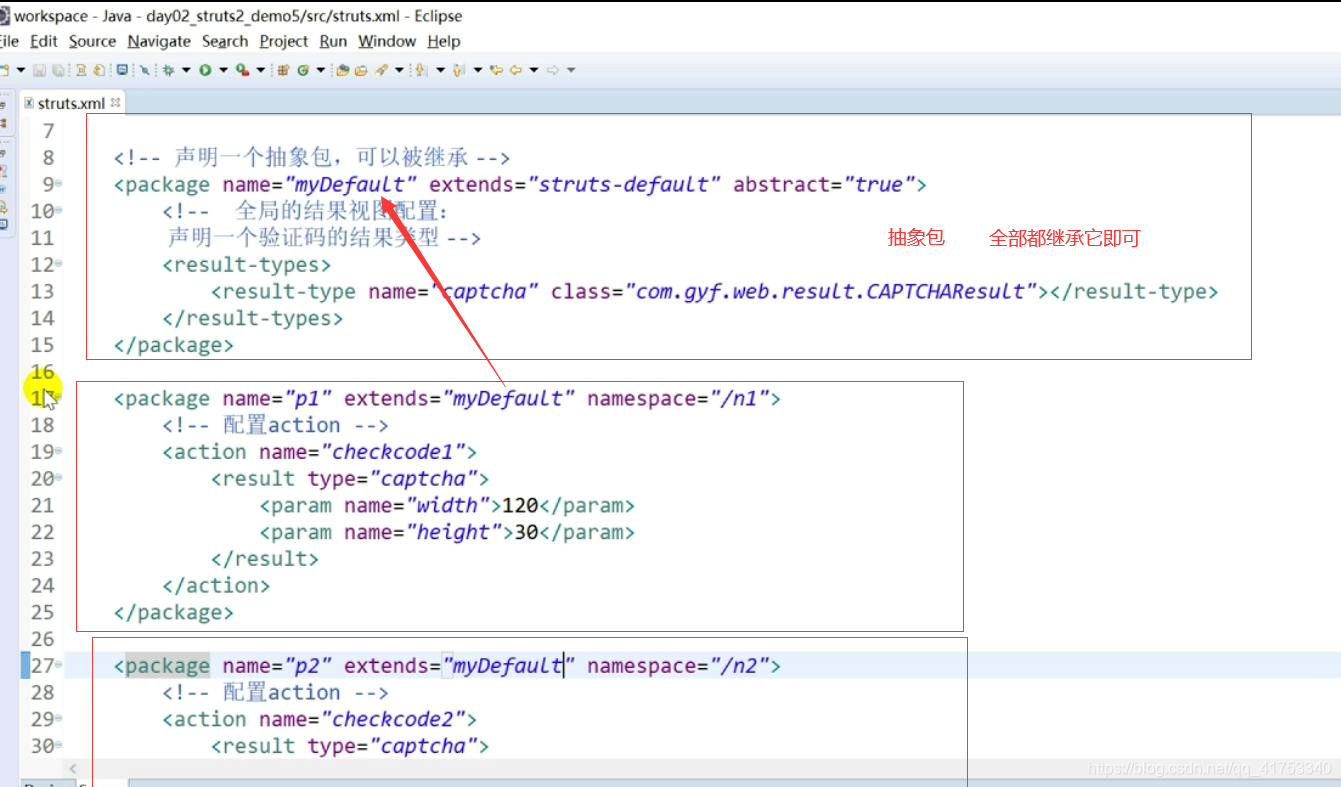1341x787 pixels.
Task: Click the Save All toolbar icon
Action: [58, 70]
